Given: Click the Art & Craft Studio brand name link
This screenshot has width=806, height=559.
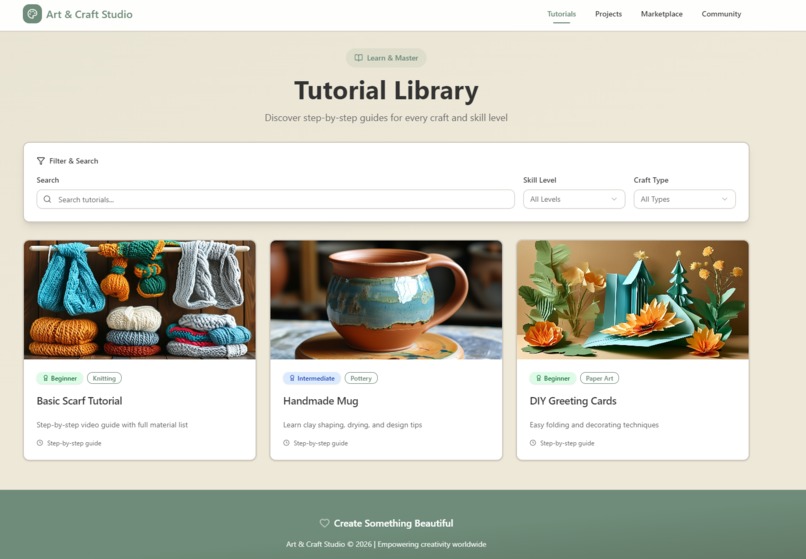Looking at the screenshot, I should 89,14.
